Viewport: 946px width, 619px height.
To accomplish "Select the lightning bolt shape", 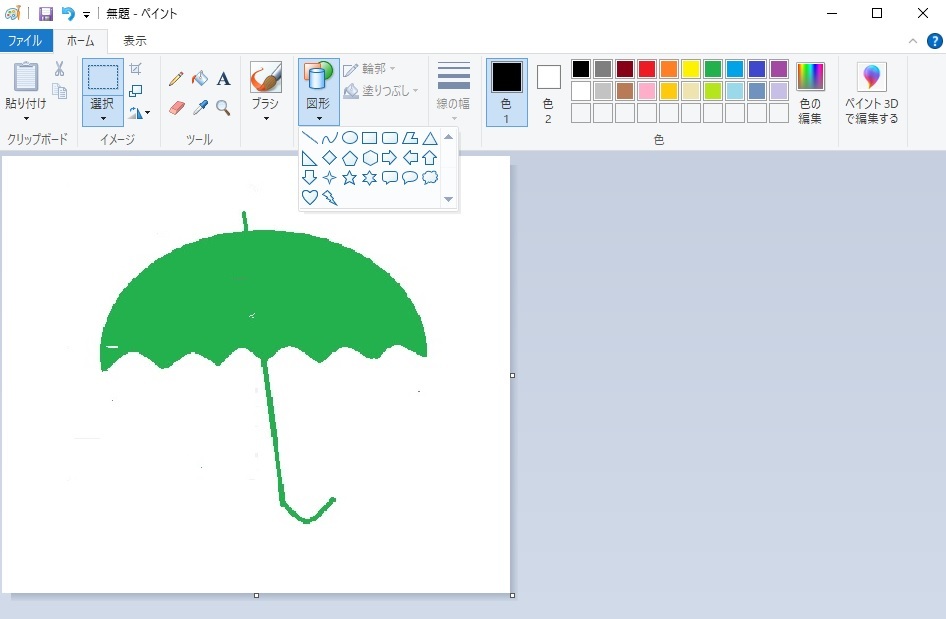I will [x=329, y=198].
